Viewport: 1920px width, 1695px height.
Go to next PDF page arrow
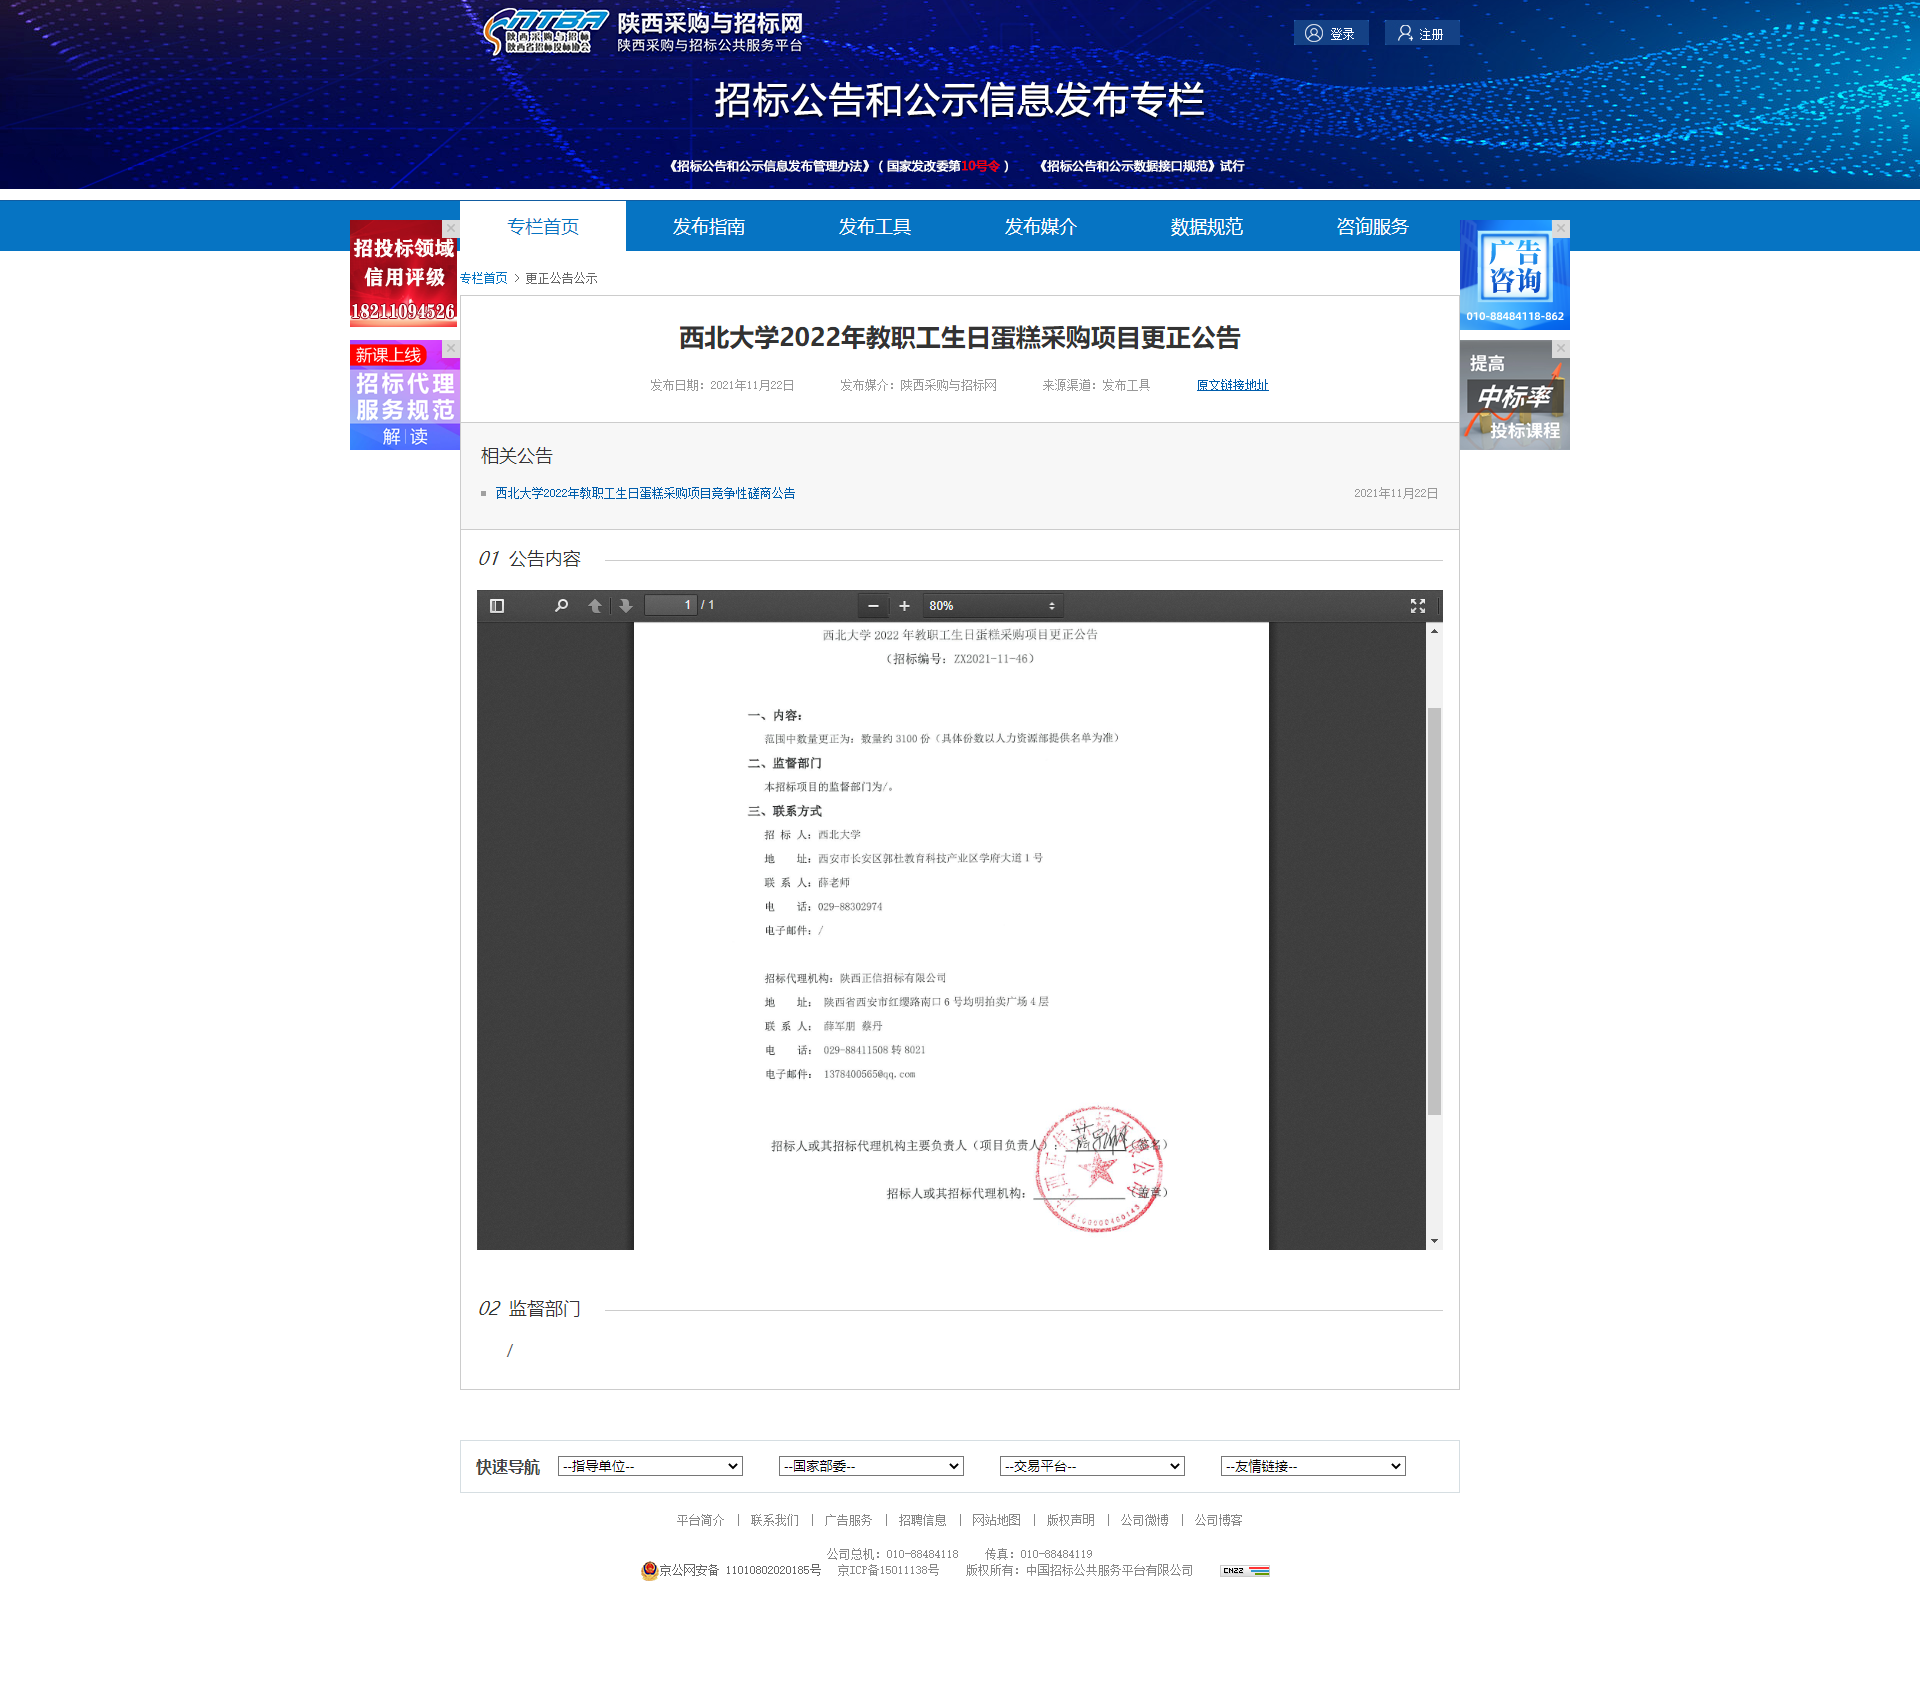(x=626, y=606)
